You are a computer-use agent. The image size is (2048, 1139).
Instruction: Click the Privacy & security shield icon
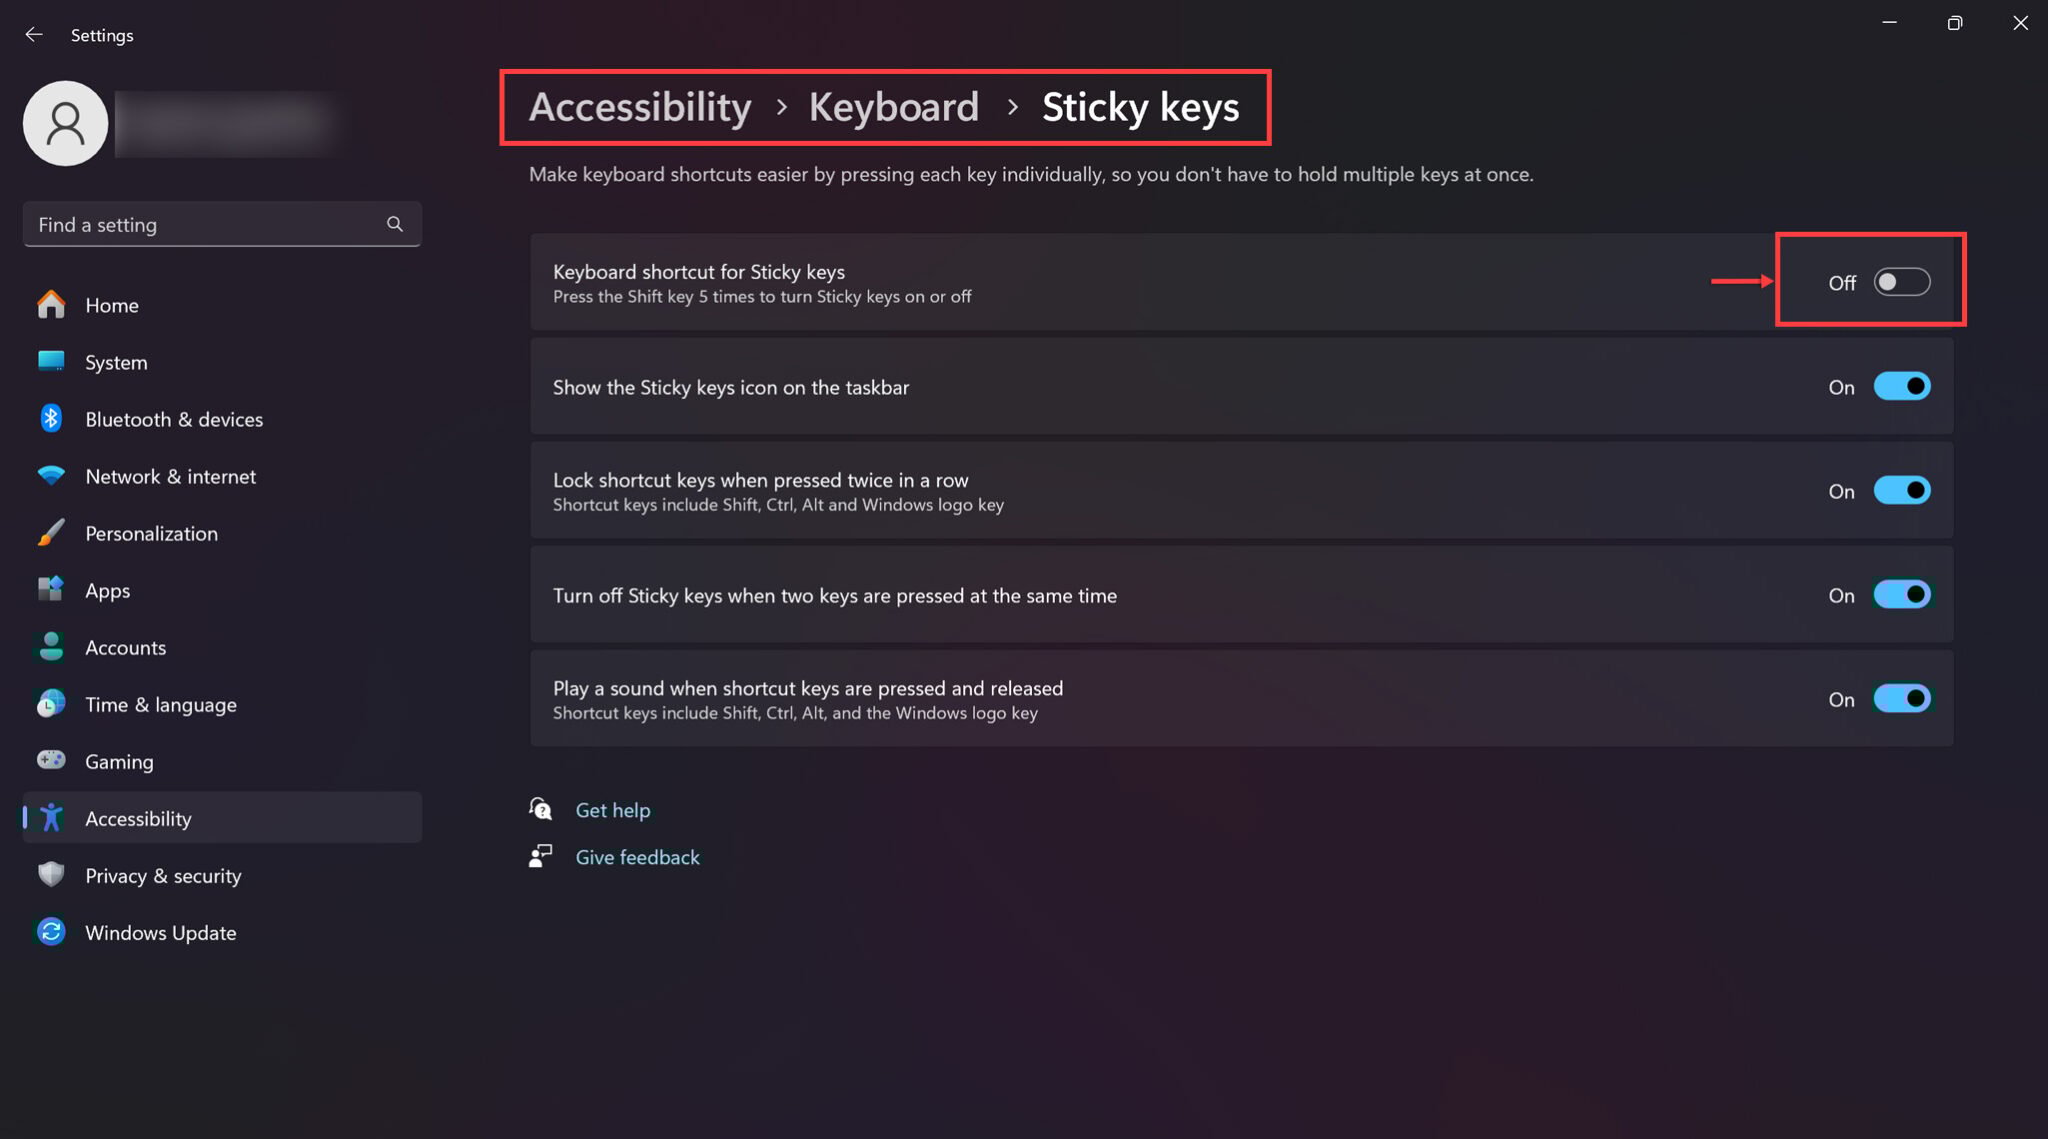[x=50, y=875]
